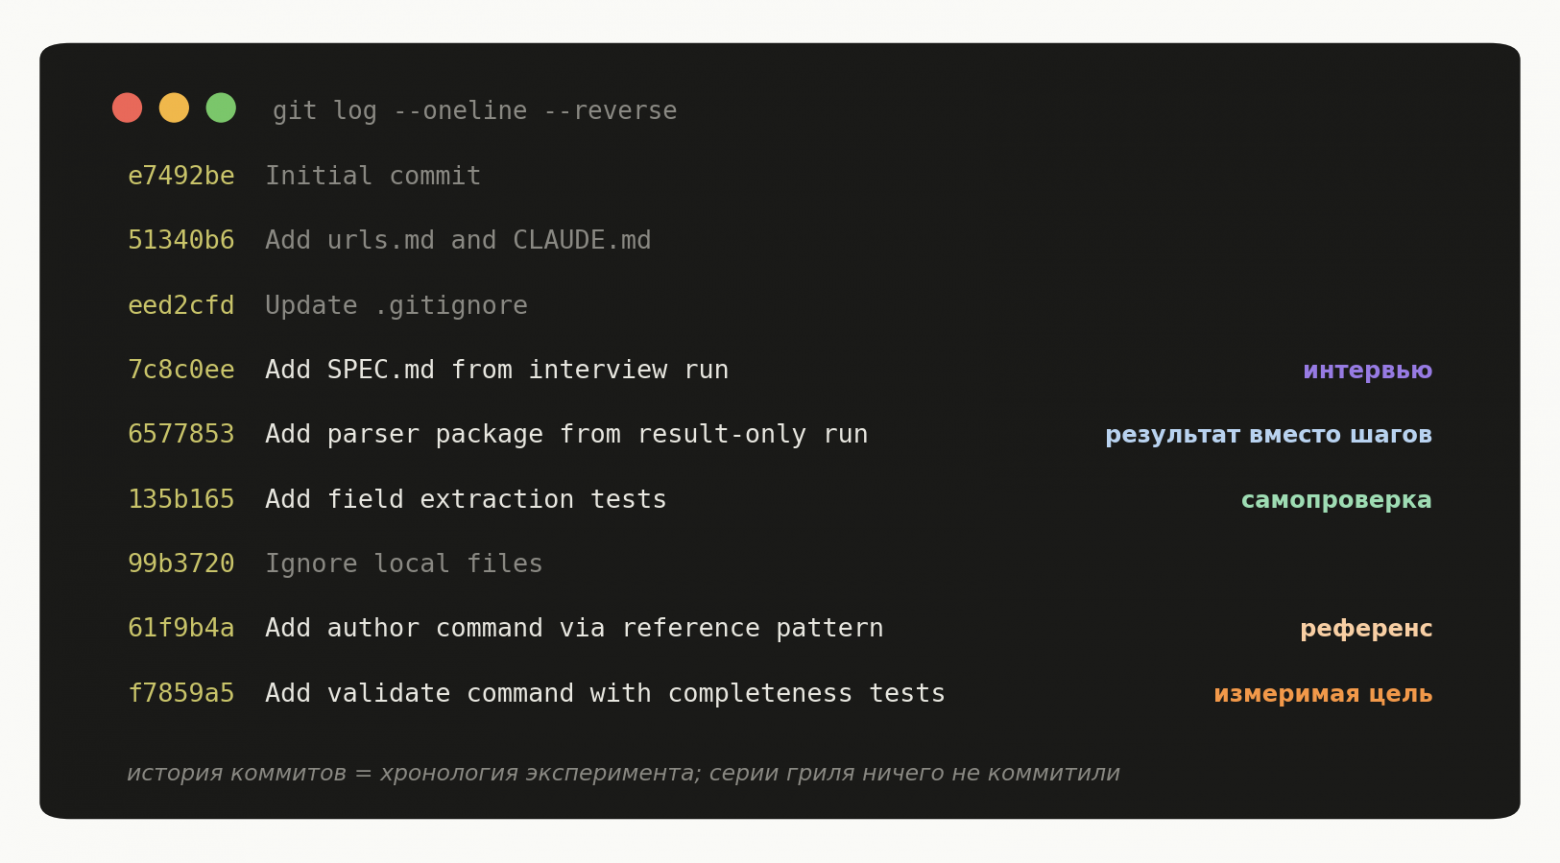Click the green 'самопроверка' label

pyautogui.click(x=1336, y=500)
